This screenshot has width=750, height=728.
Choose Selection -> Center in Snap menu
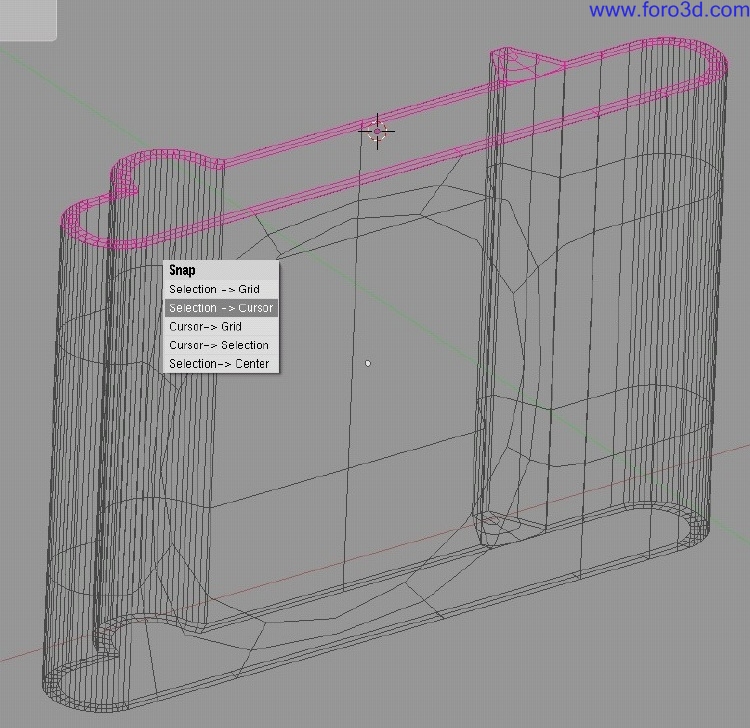(221, 364)
